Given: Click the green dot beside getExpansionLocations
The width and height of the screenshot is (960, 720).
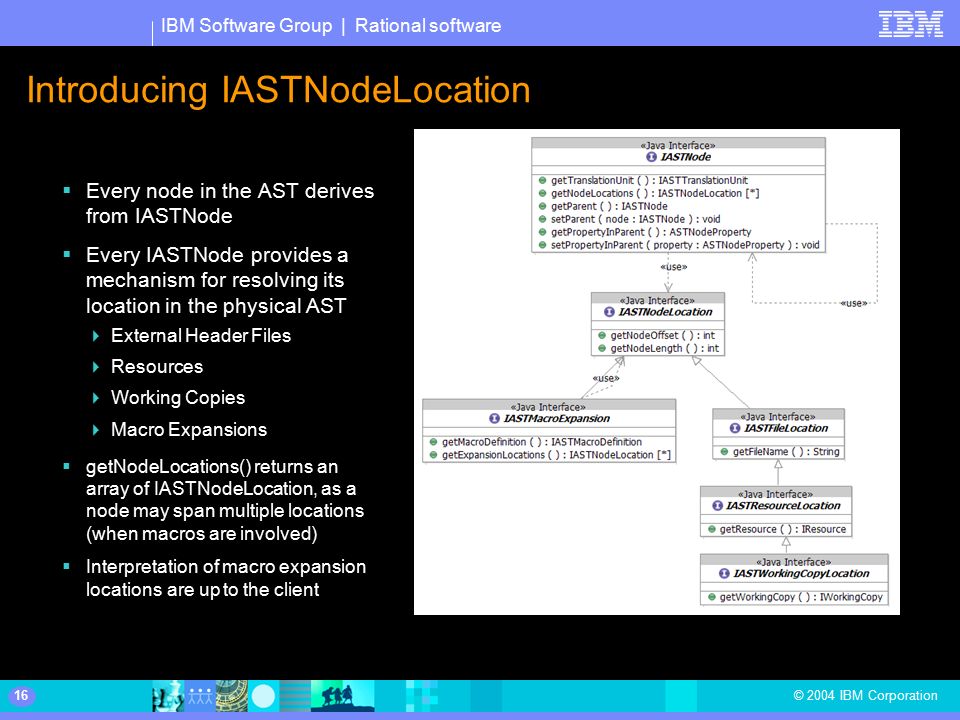Looking at the screenshot, I should (x=433, y=455).
